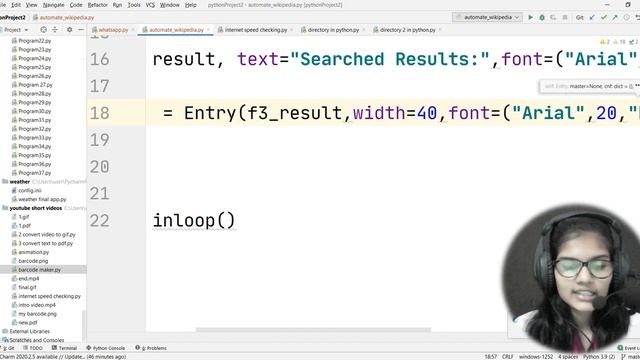Click the 4 spaces indent indicator
640x360 pixels.
pos(568,357)
